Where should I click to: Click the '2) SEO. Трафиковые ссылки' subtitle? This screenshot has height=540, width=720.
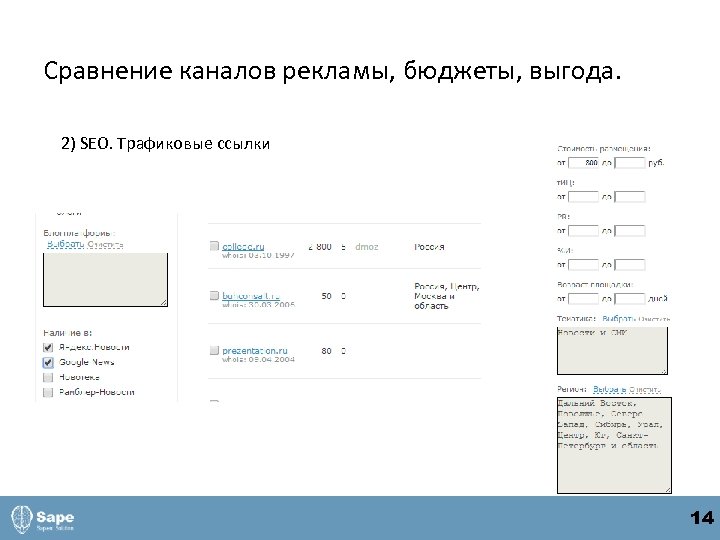point(165,143)
